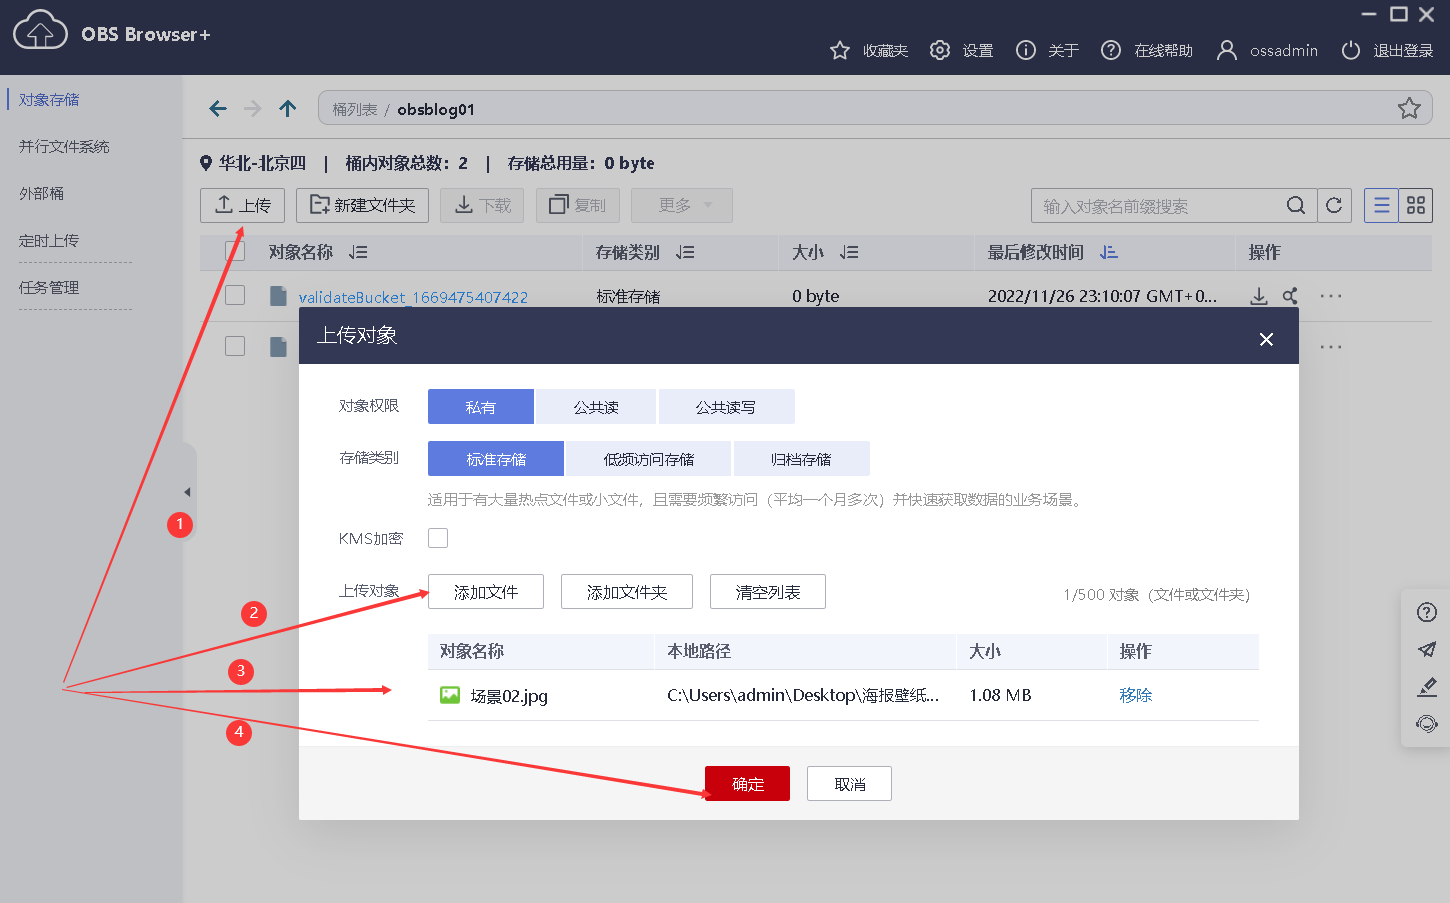The image size is (1450, 903).
Task: Click 添加文件 to add files
Action: [486, 592]
